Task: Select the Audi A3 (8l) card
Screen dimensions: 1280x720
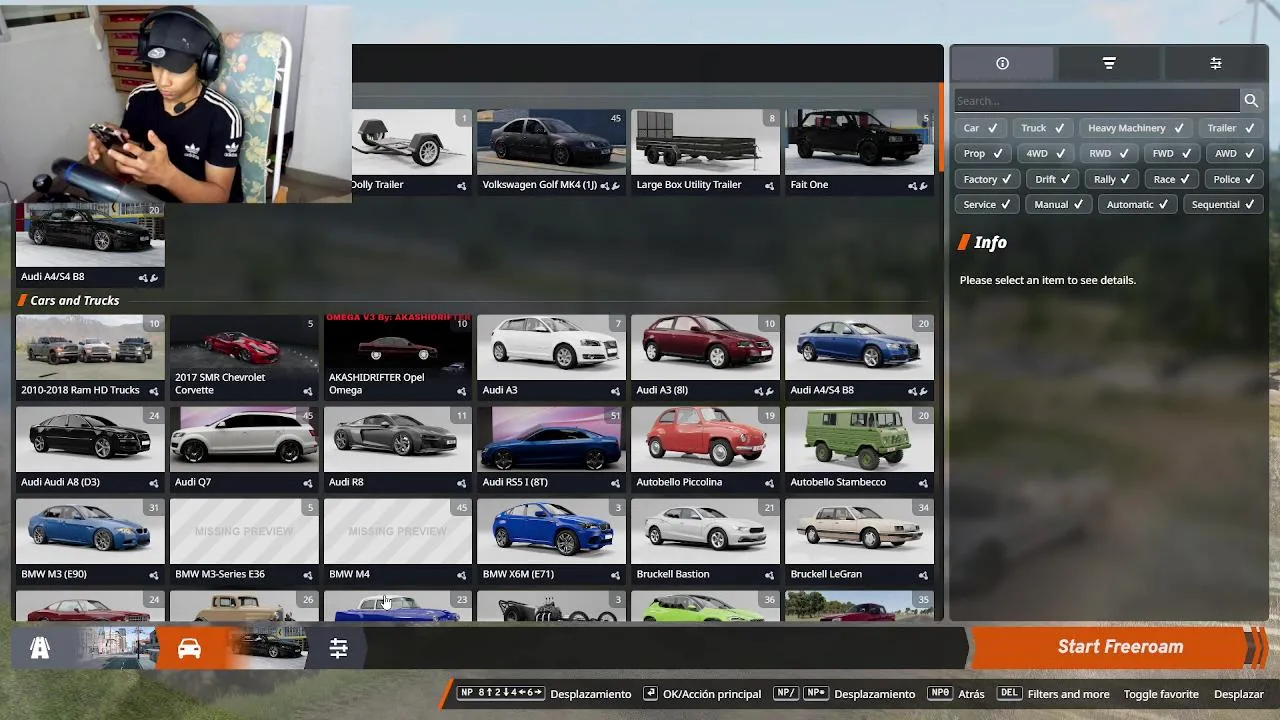Action: click(705, 357)
